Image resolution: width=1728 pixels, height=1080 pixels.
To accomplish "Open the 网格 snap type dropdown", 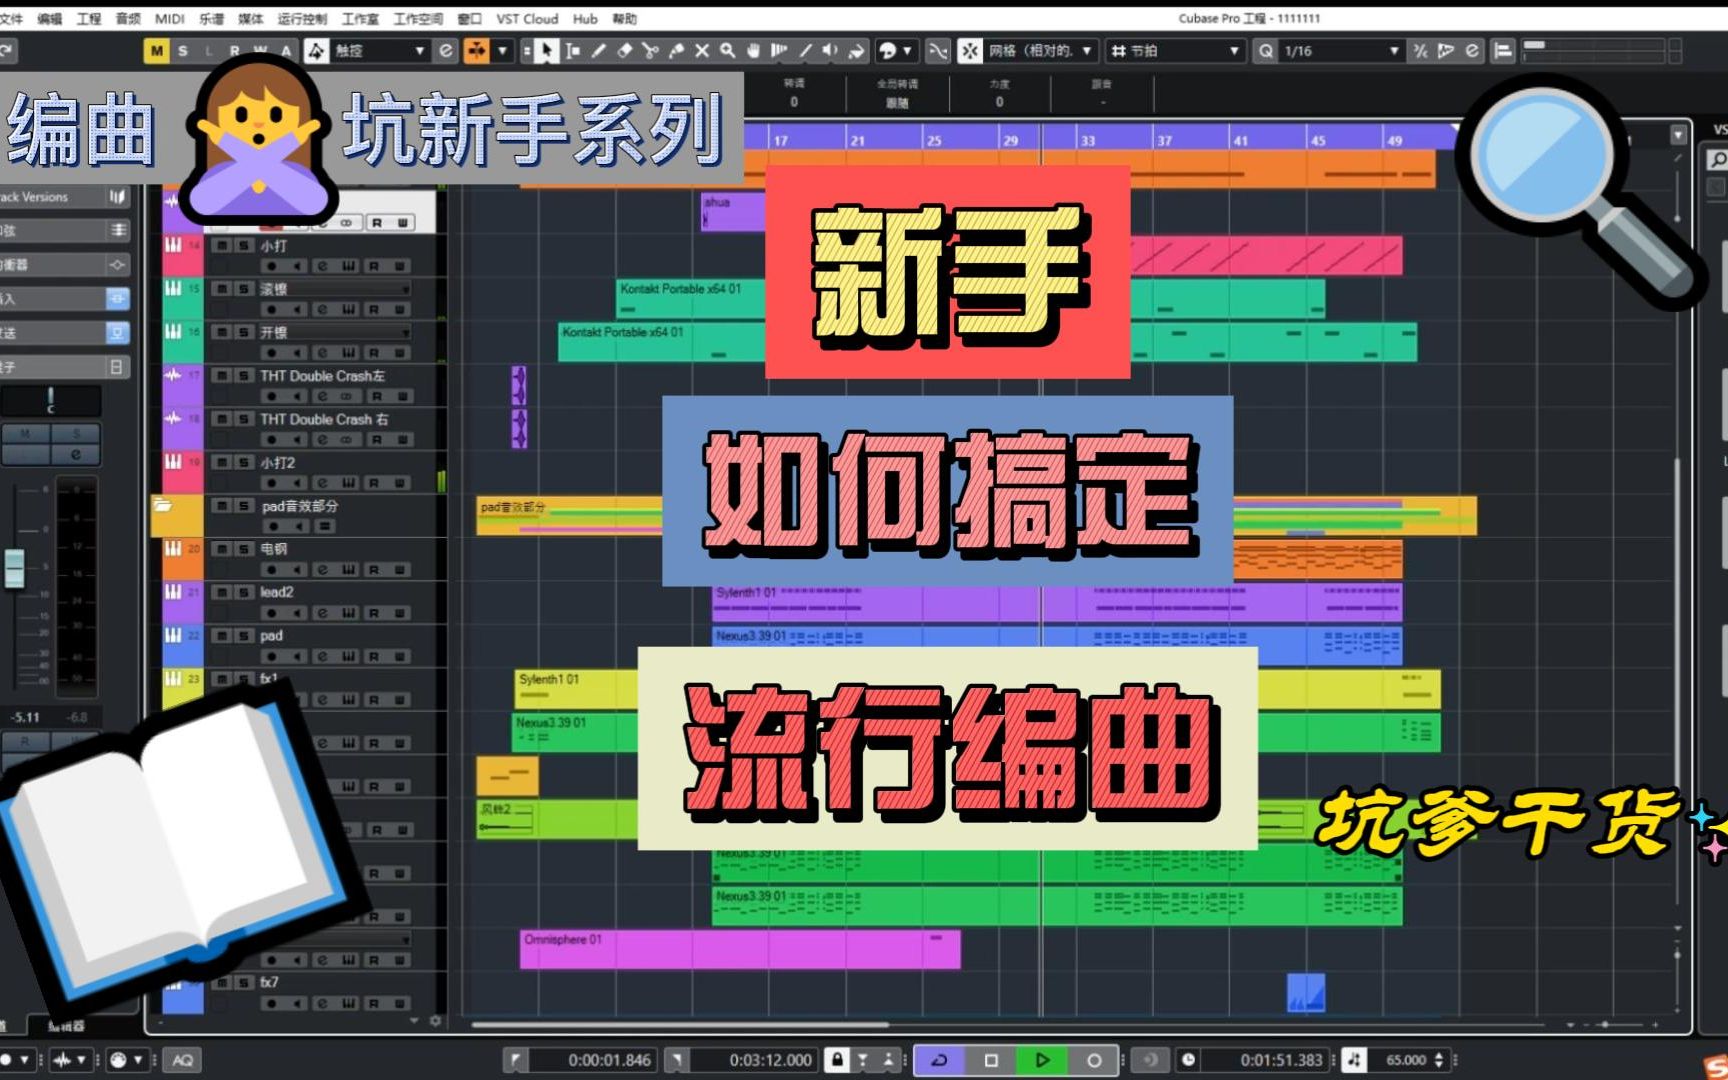I will pyautogui.click(x=1087, y=51).
